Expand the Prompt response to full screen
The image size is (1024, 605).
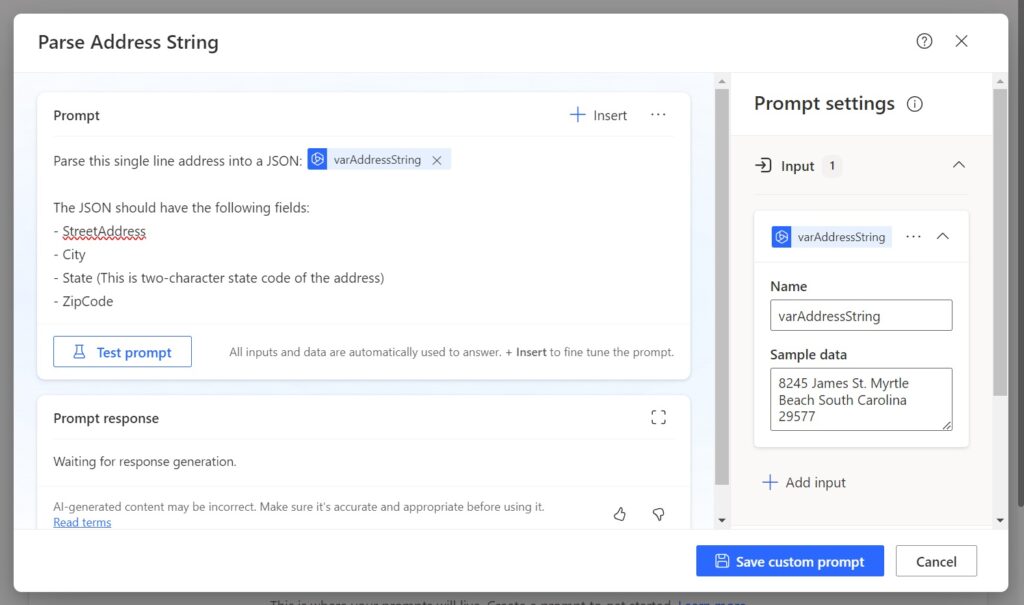click(658, 417)
